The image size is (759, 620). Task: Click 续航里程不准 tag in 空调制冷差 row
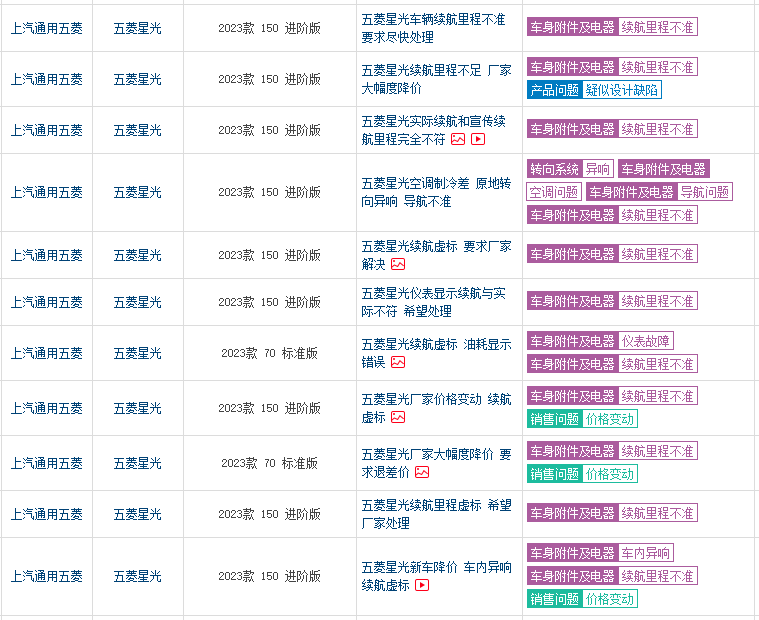coord(658,215)
